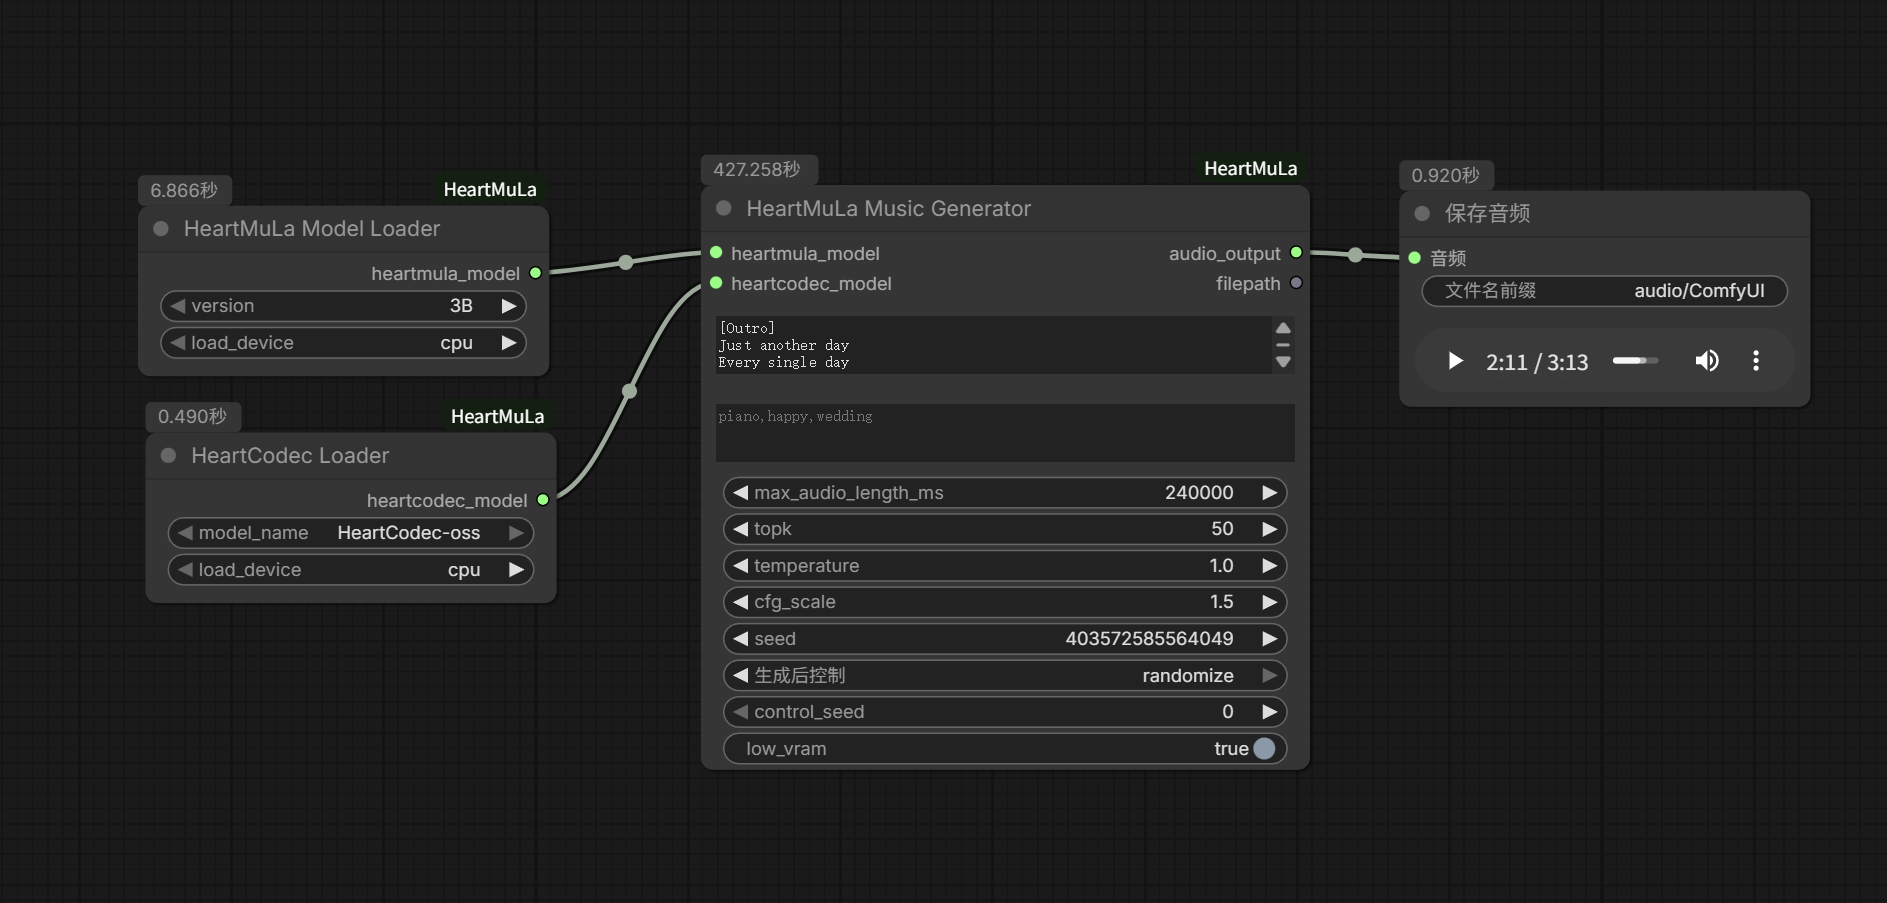Decrease control_seed with left arrow

[741, 712]
